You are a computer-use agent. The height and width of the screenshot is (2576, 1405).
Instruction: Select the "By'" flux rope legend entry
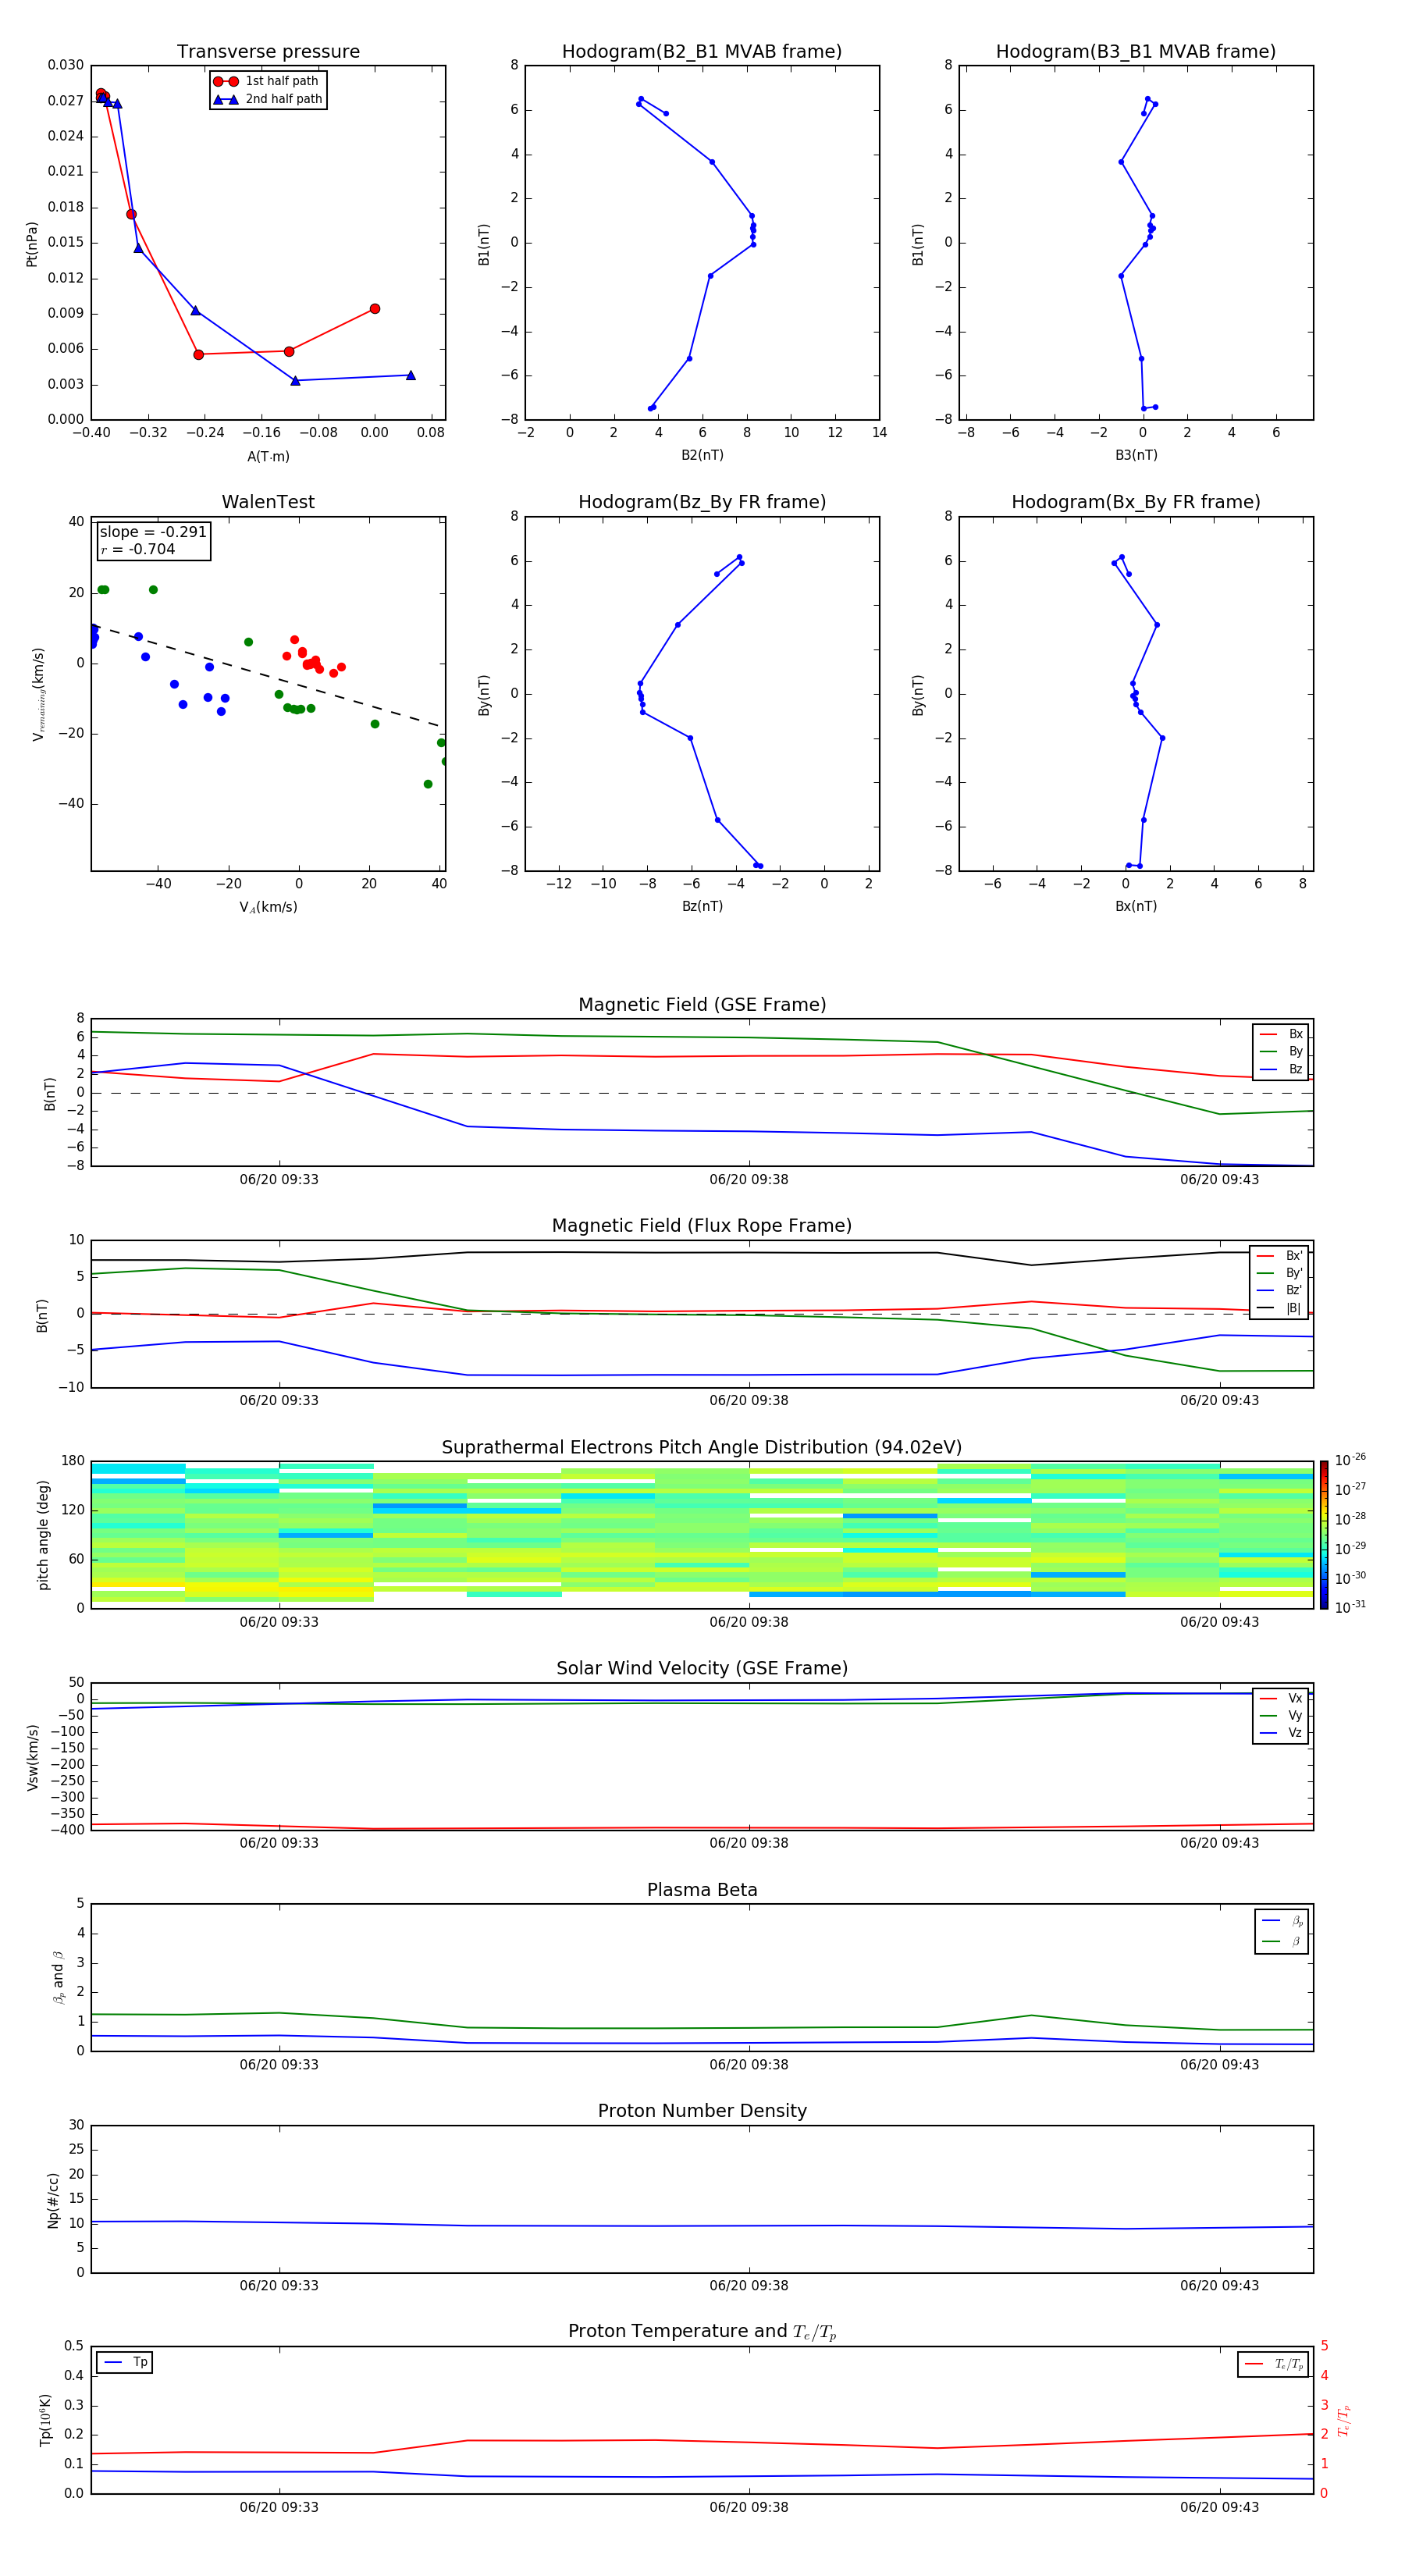pos(1279,1273)
